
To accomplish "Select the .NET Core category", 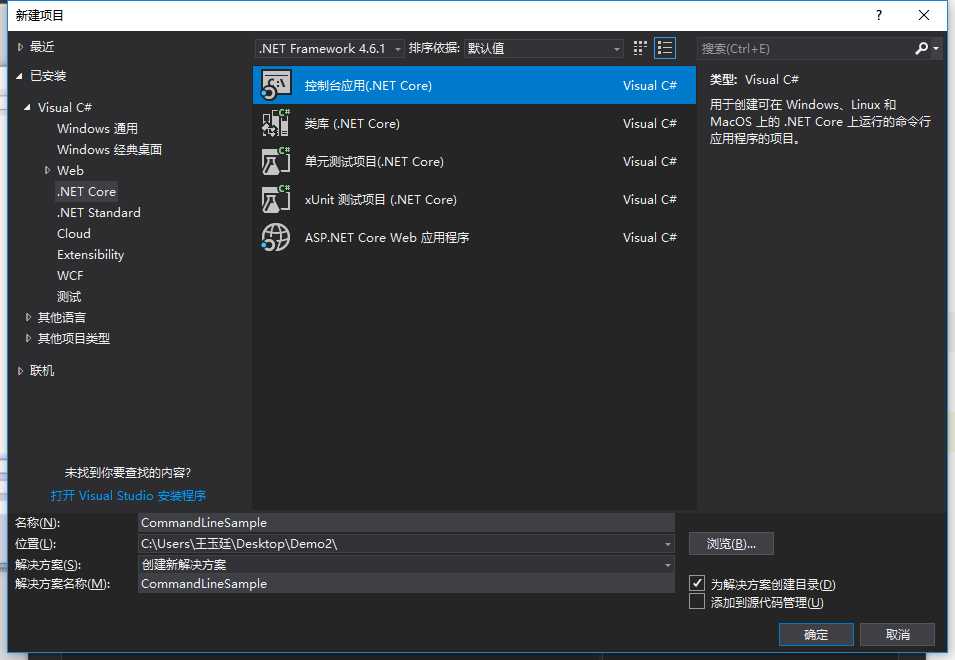I will coord(86,191).
